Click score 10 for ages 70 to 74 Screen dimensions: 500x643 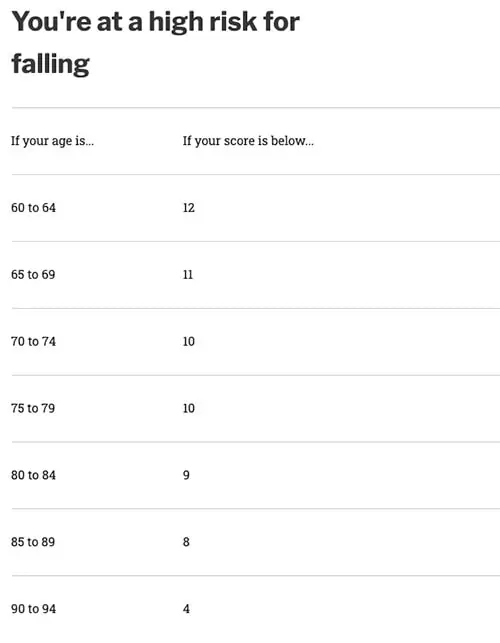pyautogui.click(x=189, y=342)
